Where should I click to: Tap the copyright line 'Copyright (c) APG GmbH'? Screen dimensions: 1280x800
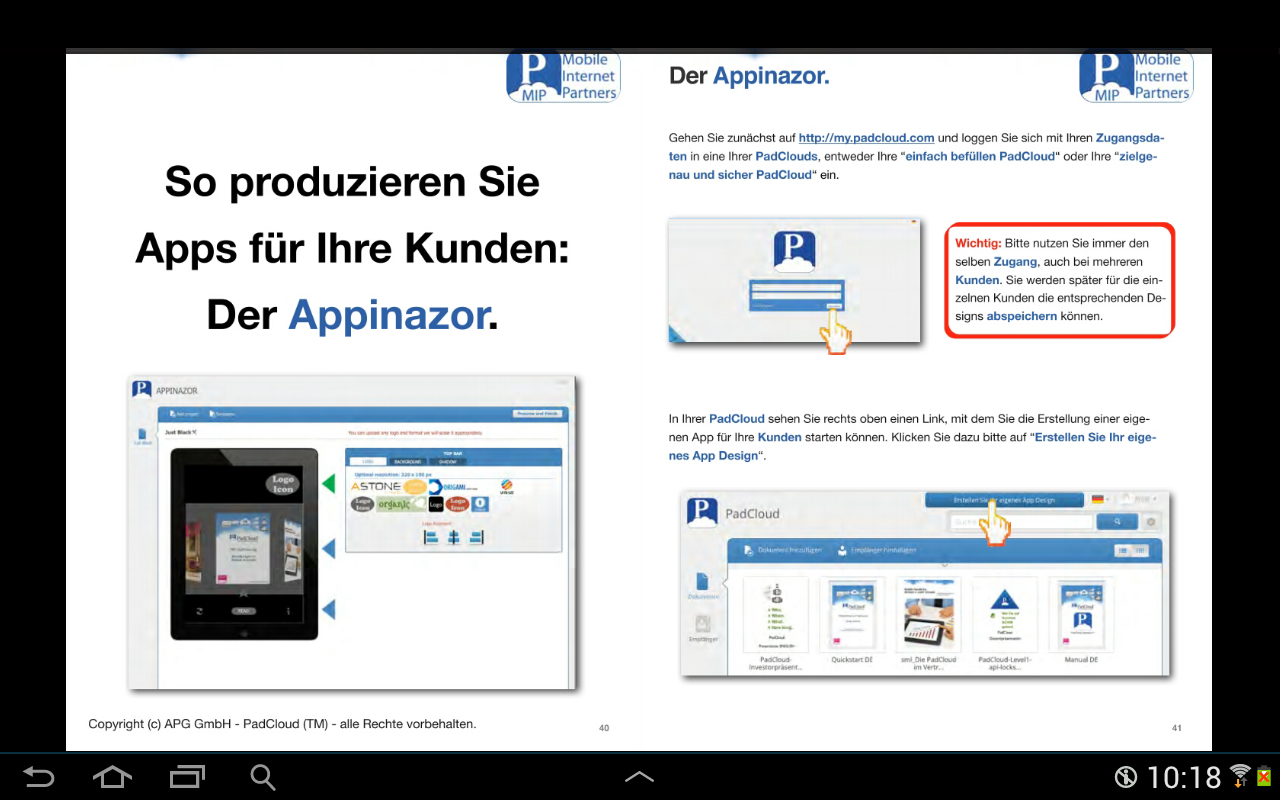tap(282, 724)
